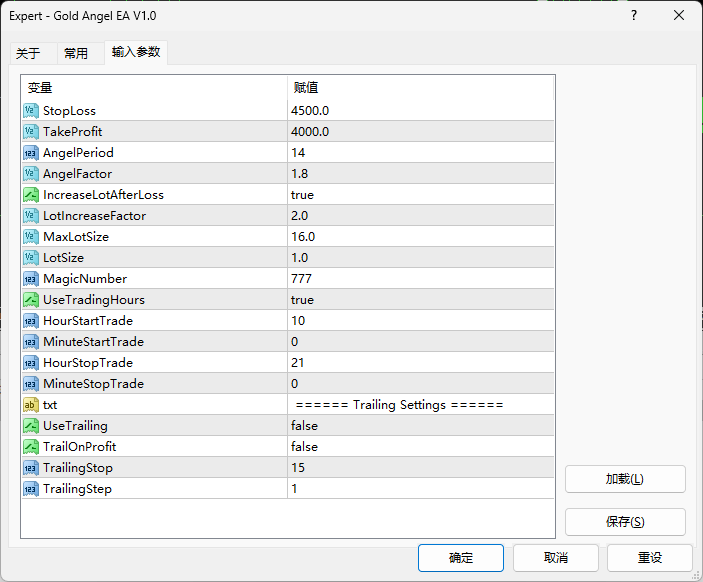
Task: Click the 重设 button
Action: (650, 558)
